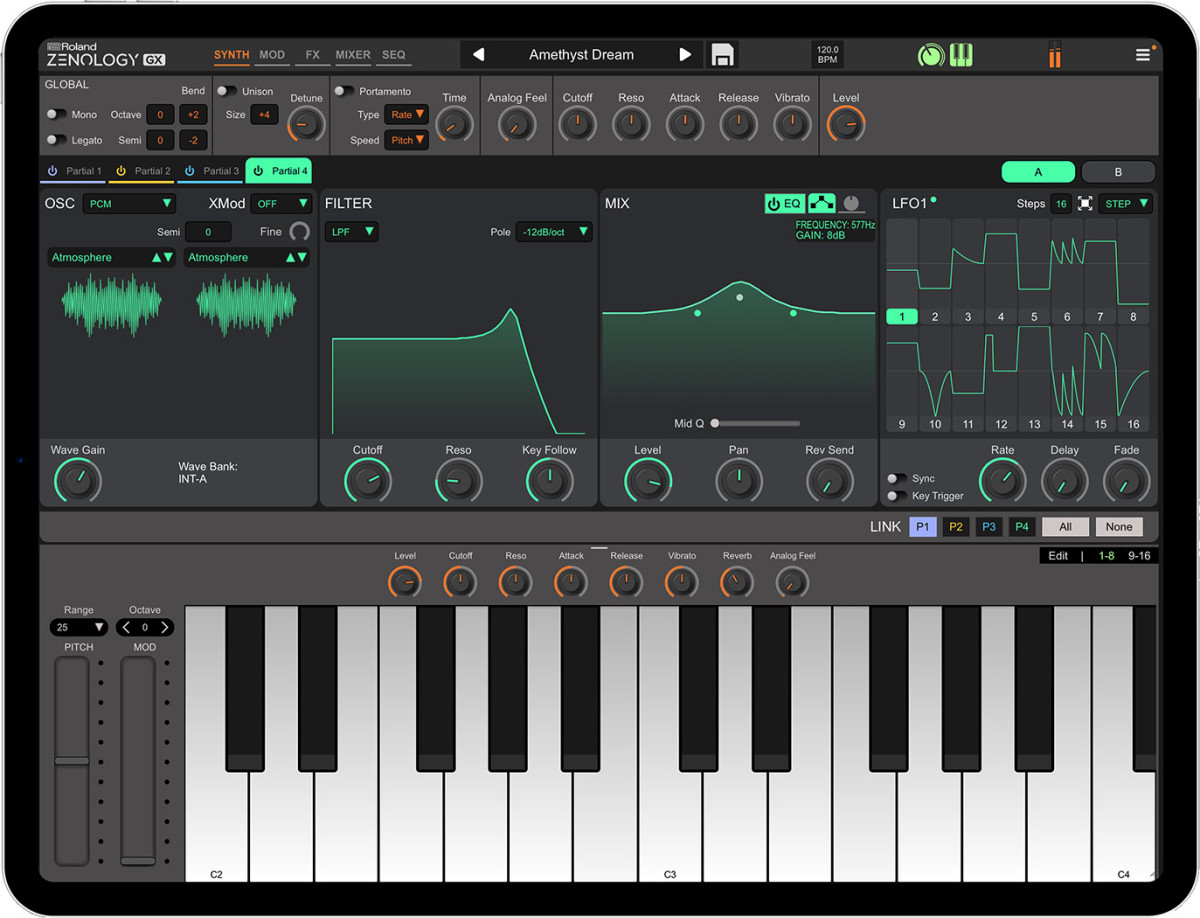The height and width of the screenshot is (918, 1200).
Task: Toggle link for P1
Action: [x=923, y=527]
